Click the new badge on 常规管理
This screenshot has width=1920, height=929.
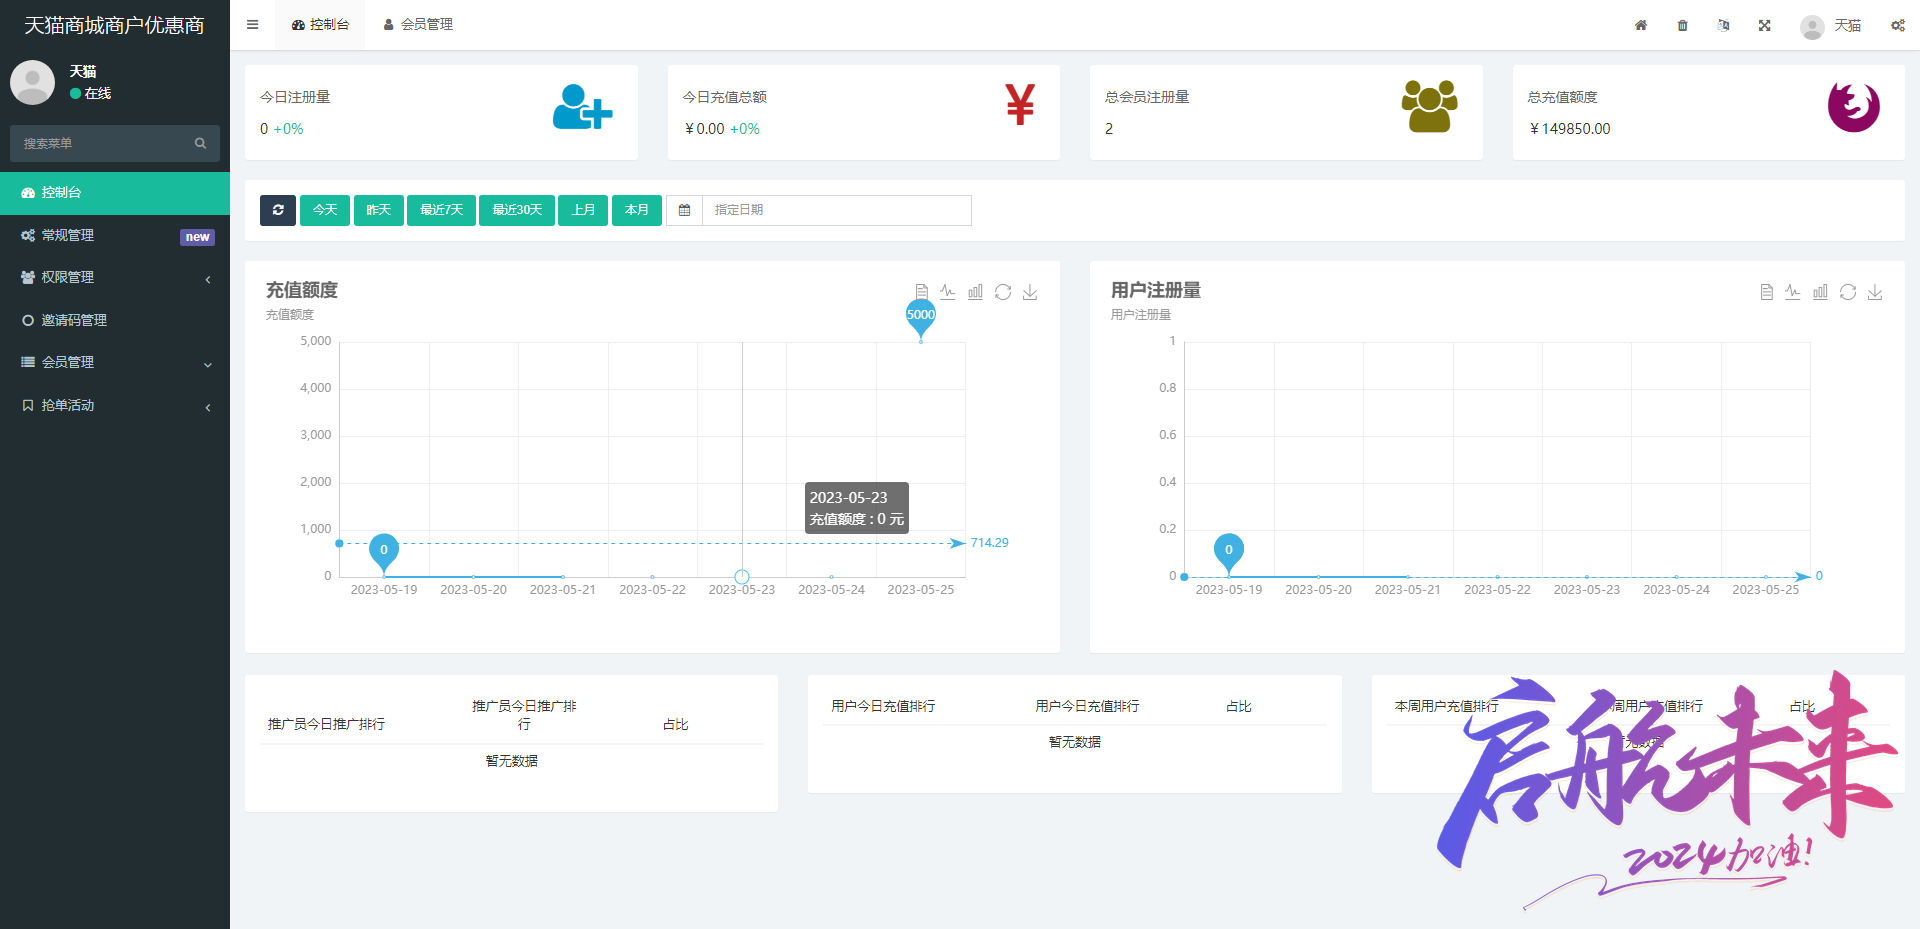197,237
